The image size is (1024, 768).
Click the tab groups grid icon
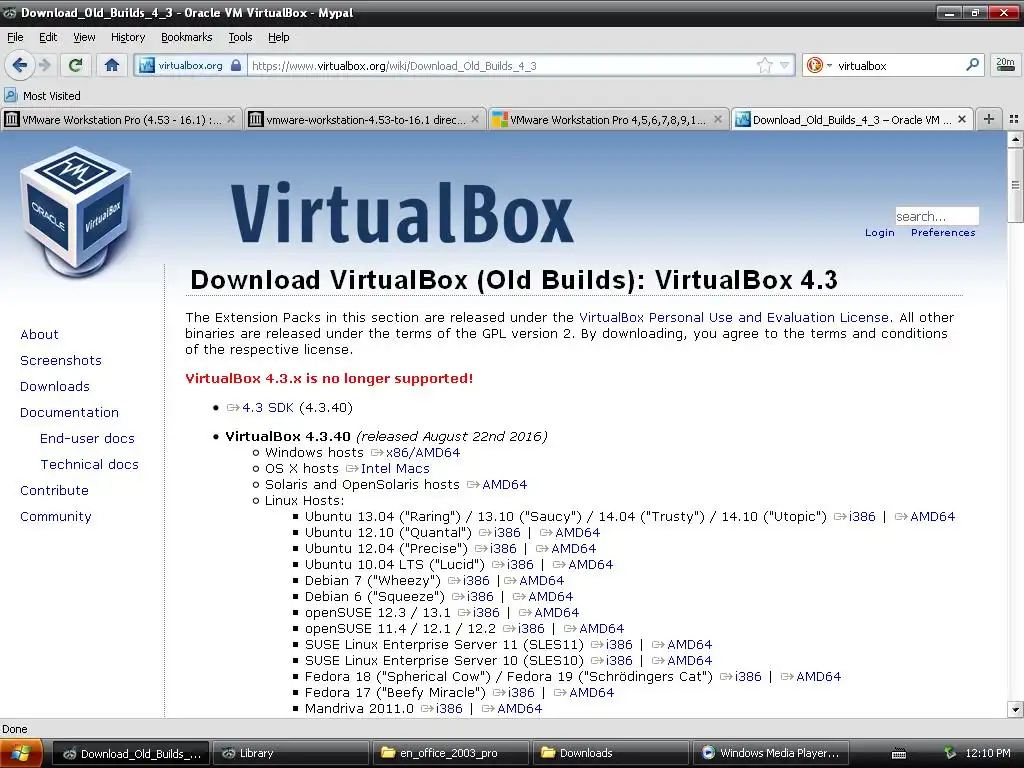1014,119
